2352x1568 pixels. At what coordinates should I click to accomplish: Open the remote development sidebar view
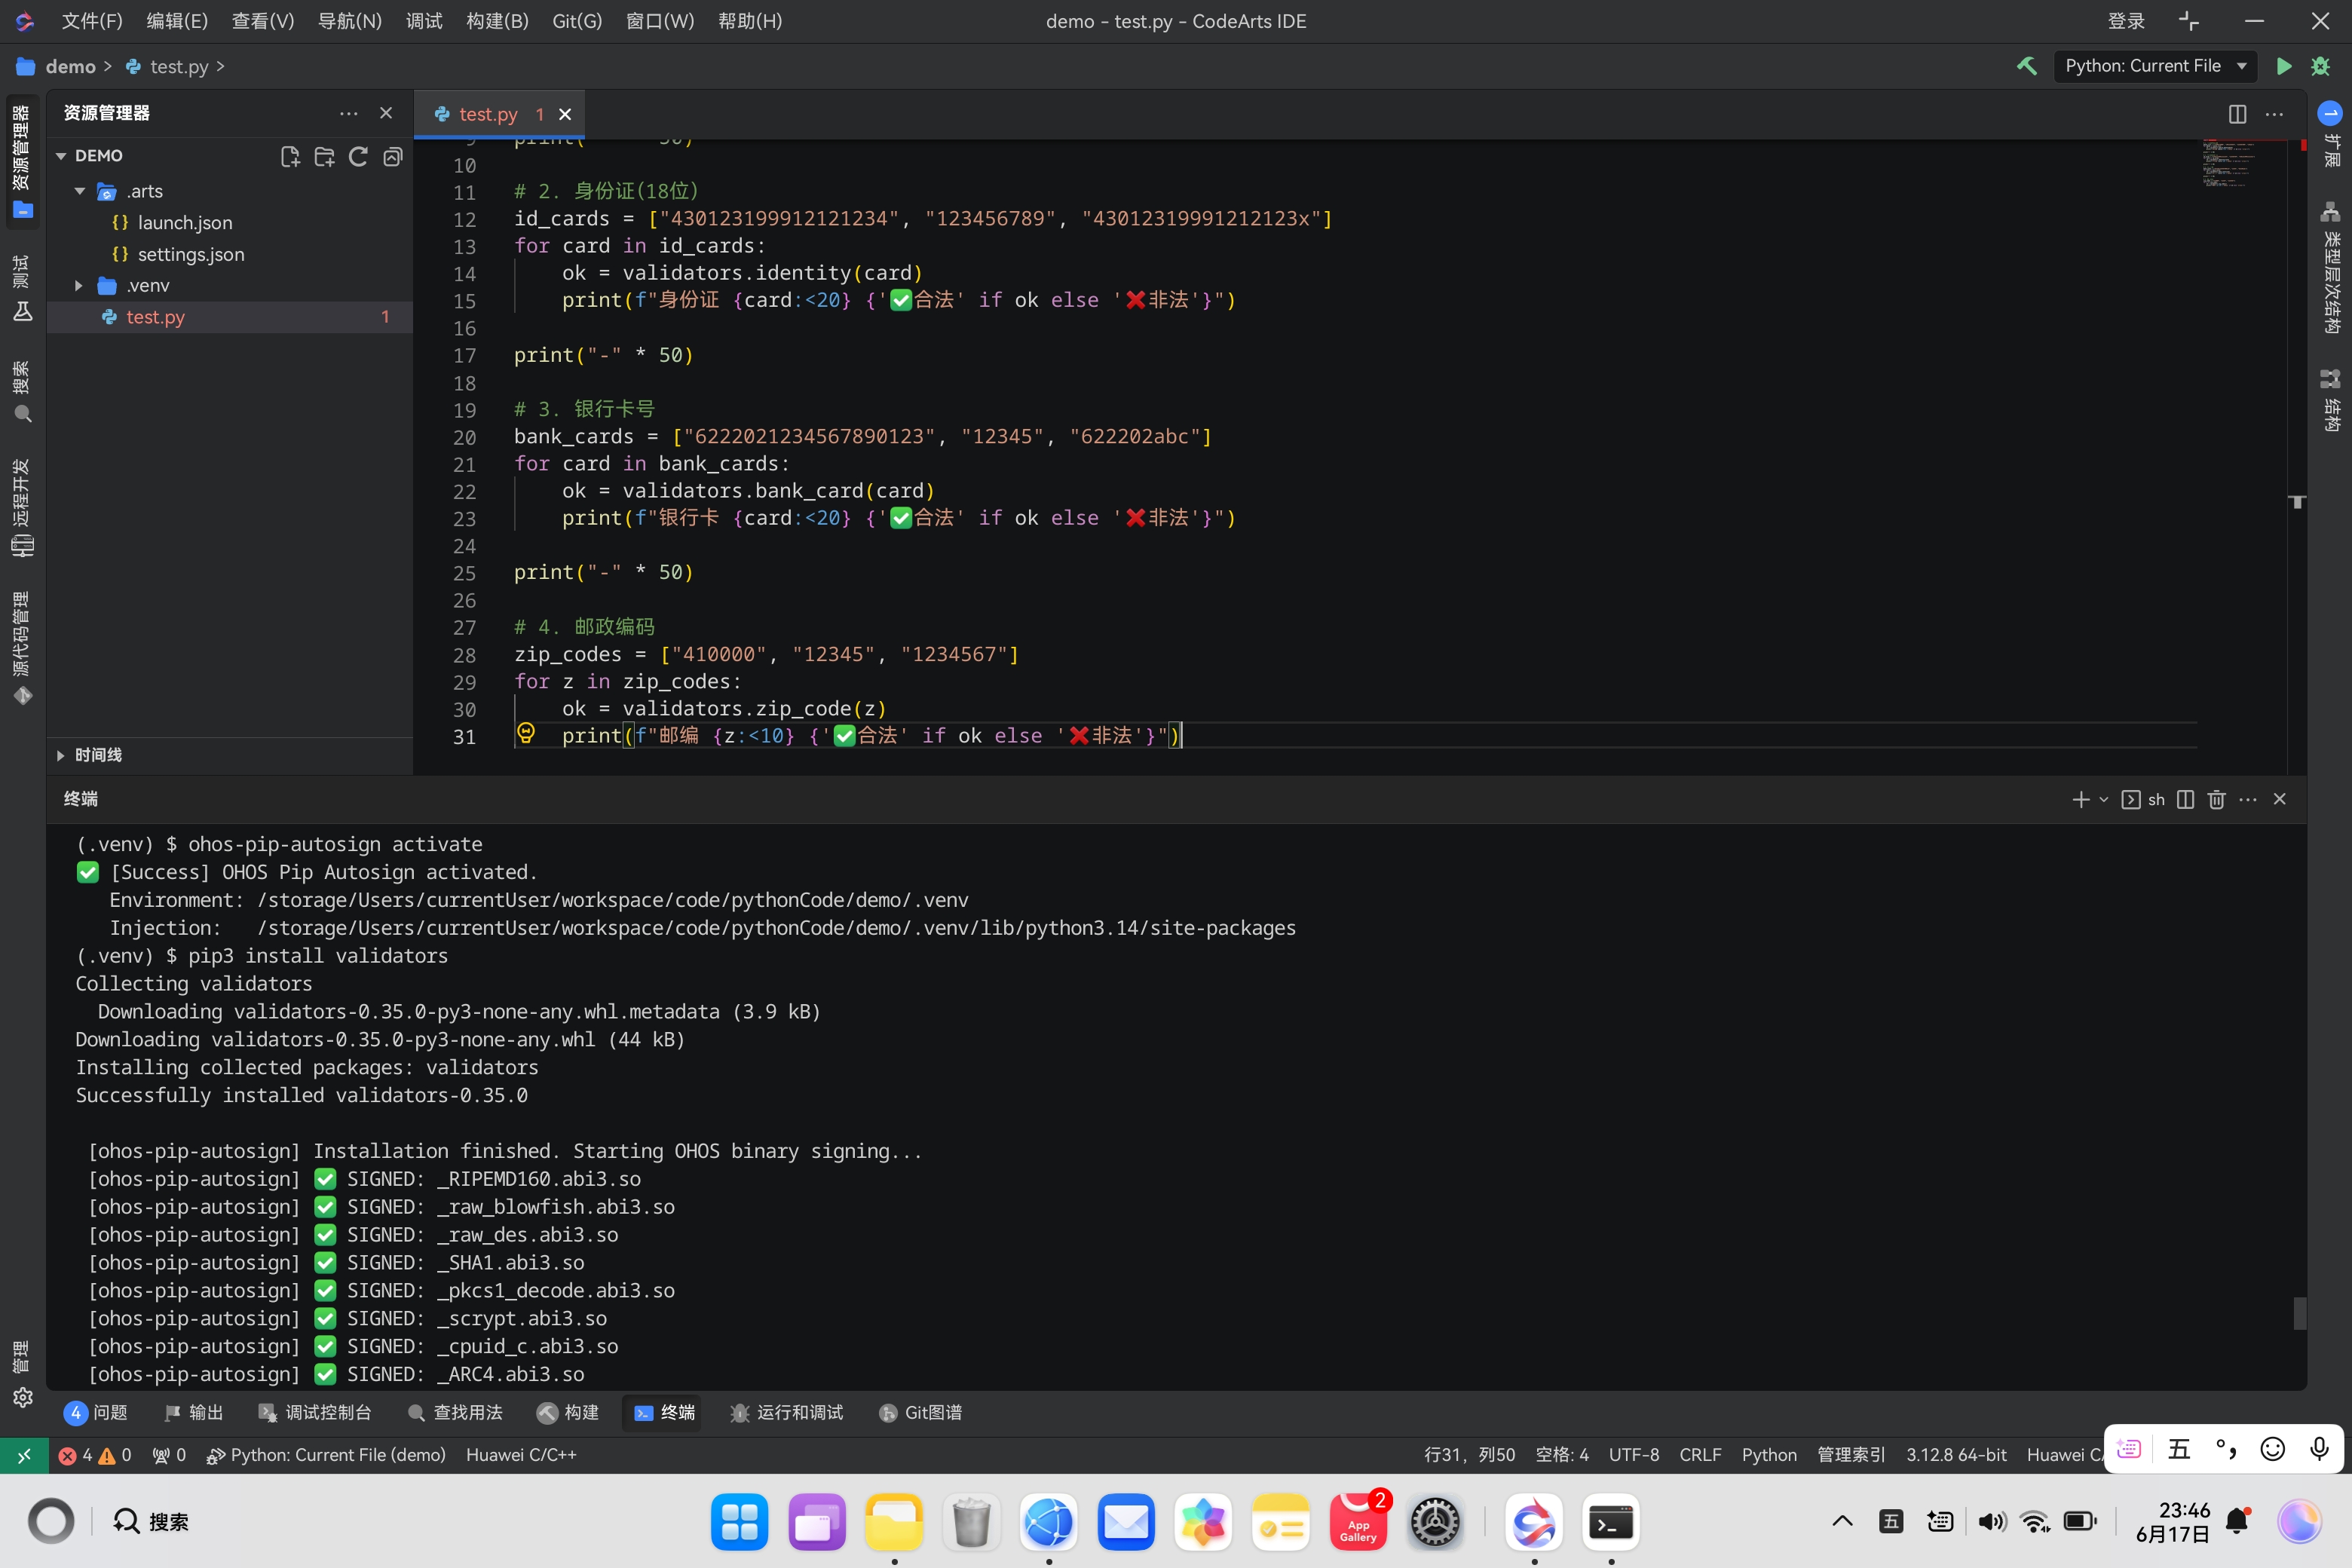point(22,508)
